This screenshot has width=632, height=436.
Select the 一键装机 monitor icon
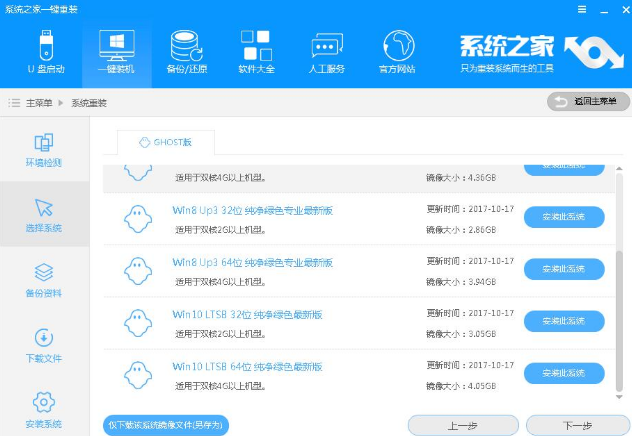click(x=116, y=45)
